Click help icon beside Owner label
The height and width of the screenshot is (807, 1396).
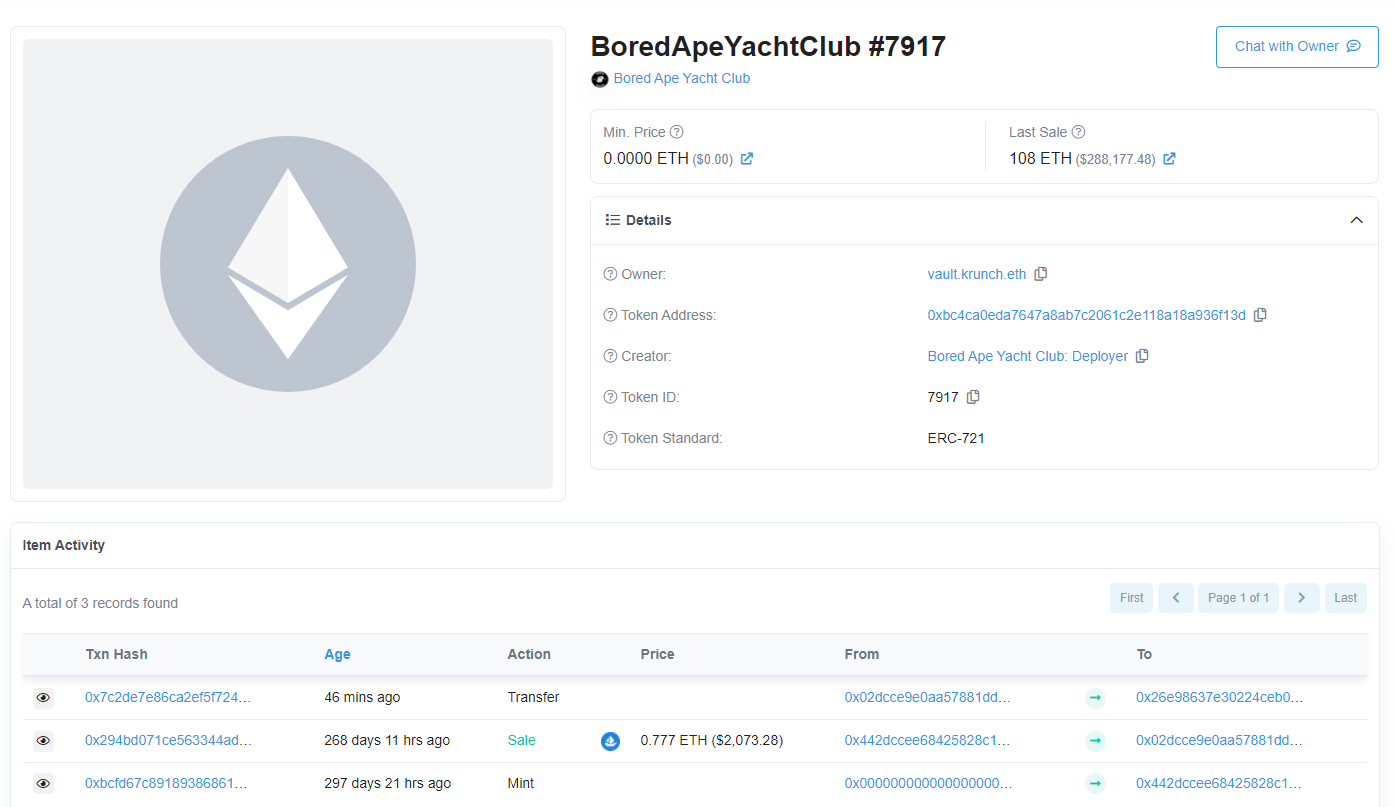pyautogui.click(x=610, y=274)
